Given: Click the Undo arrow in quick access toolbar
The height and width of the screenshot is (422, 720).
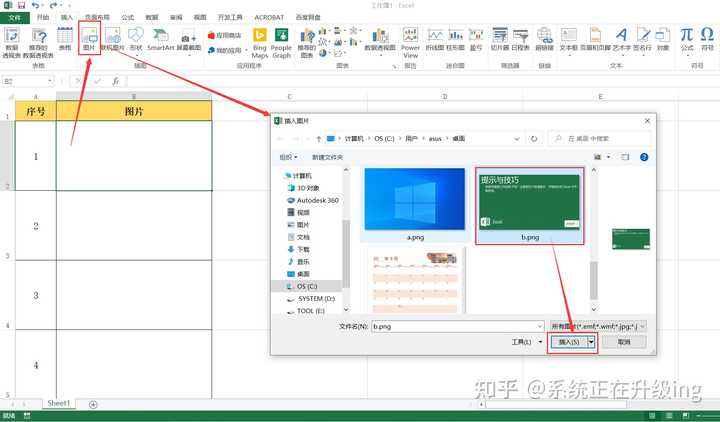Looking at the screenshot, I should tap(35, 6).
